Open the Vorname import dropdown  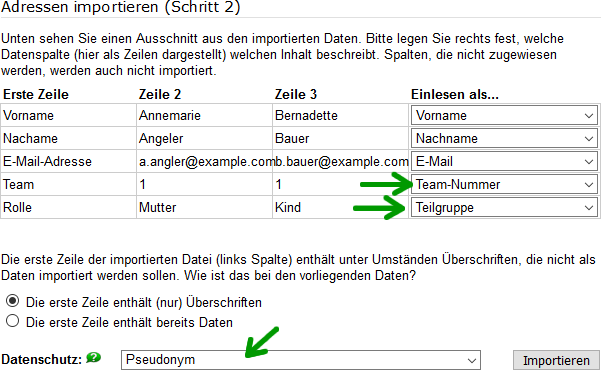[x=504, y=115]
